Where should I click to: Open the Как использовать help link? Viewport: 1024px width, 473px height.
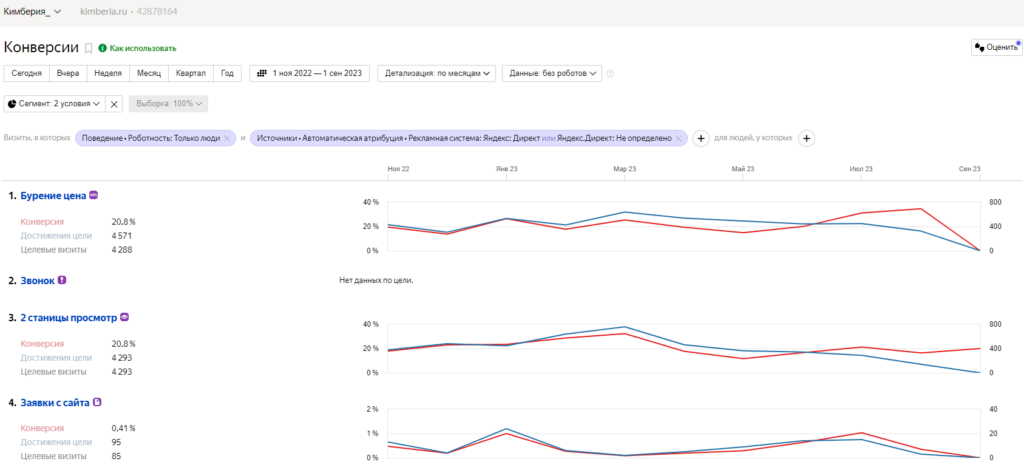pos(137,48)
